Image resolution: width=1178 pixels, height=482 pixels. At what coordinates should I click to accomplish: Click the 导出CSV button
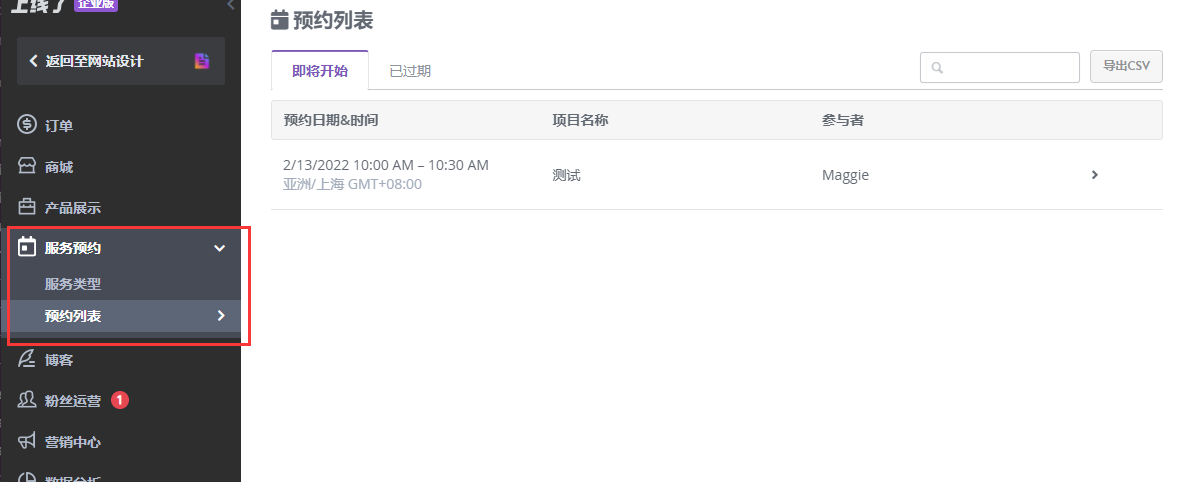coord(1126,66)
